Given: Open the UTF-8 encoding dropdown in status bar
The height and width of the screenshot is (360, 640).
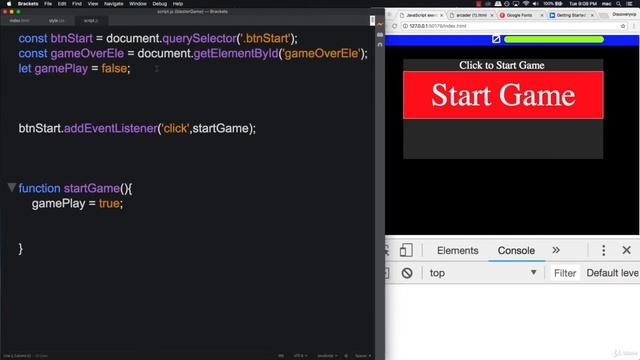Looking at the screenshot, I should [300, 356].
